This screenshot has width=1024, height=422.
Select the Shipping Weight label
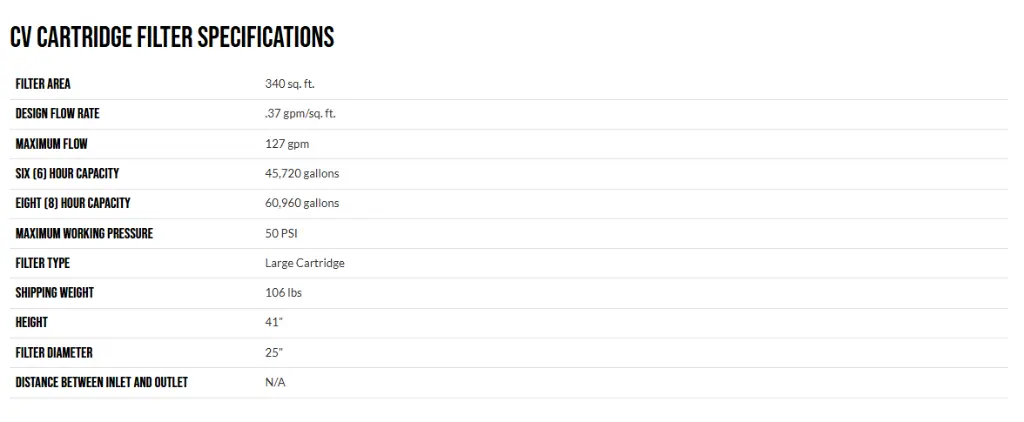point(55,293)
